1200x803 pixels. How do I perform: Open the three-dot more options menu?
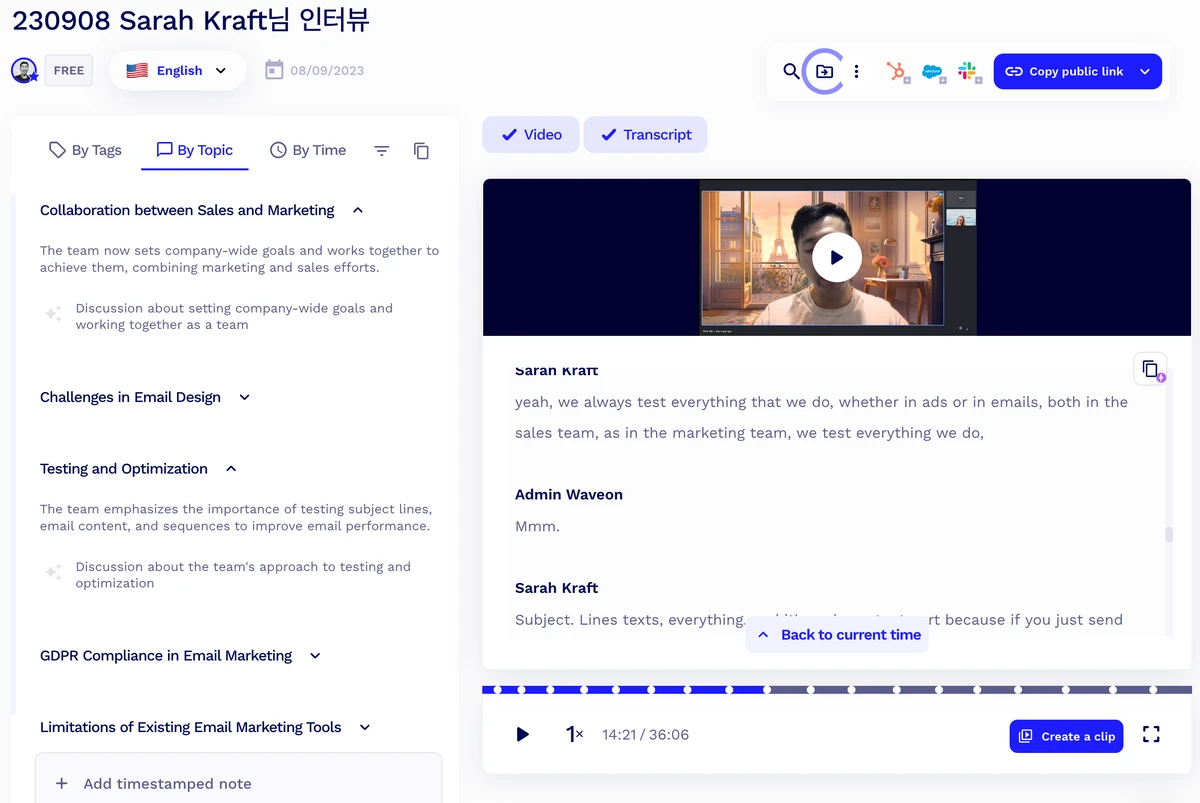856,71
